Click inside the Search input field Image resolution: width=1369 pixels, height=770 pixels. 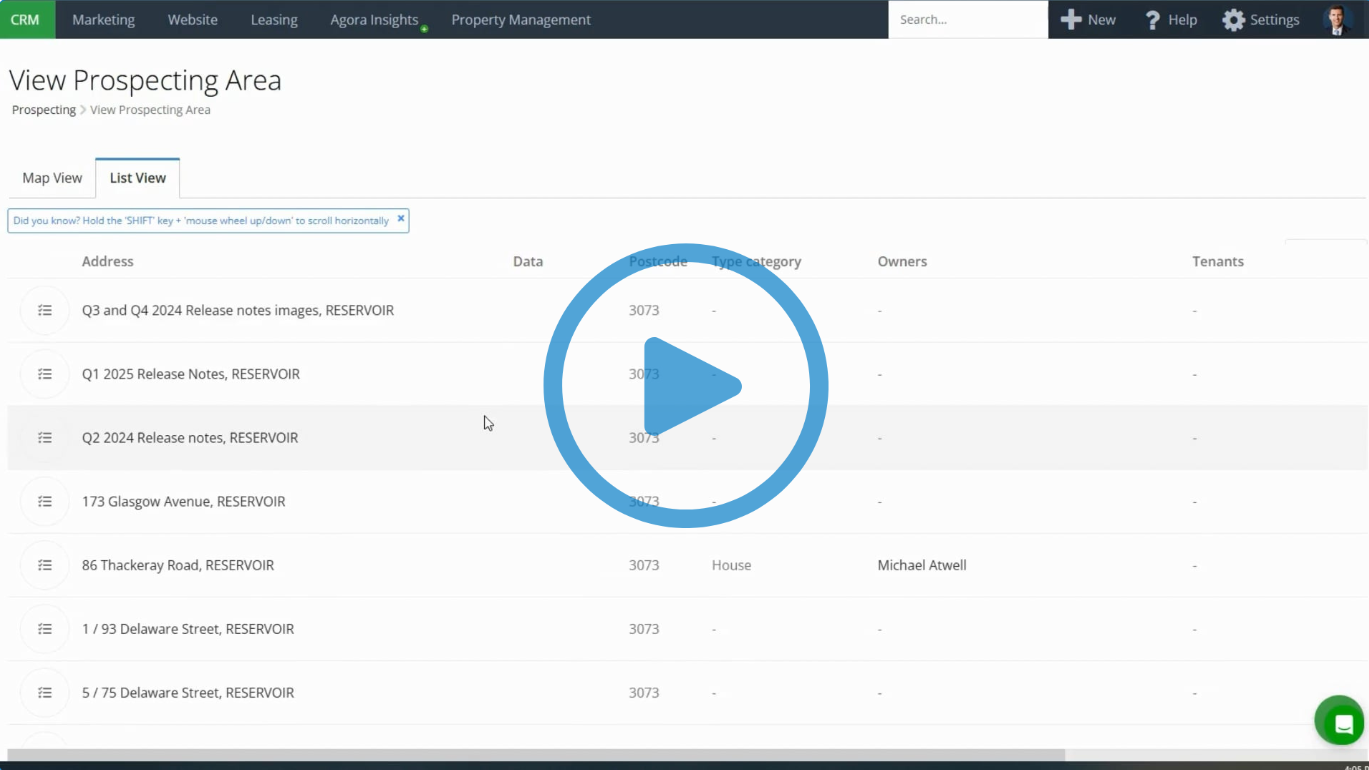click(x=967, y=20)
